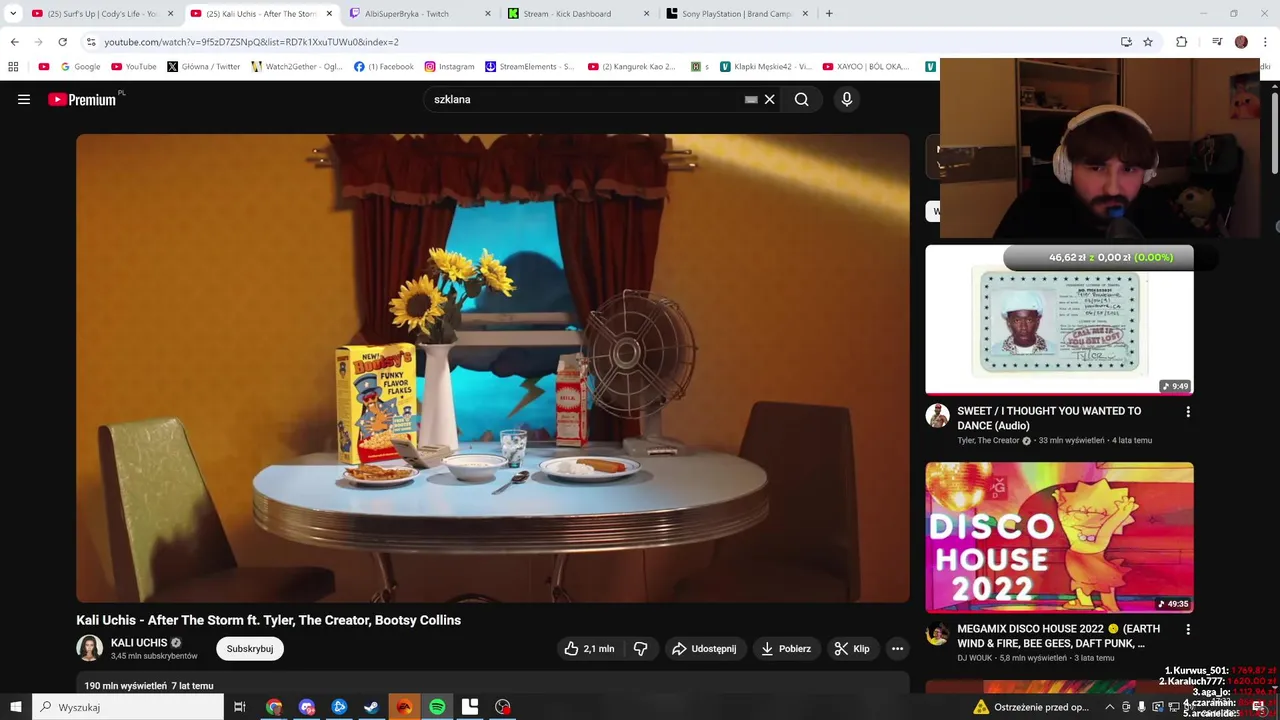Image resolution: width=1280 pixels, height=720 pixels.
Task: Open the '(1) Facebook' bookmark
Action: point(384,67)
